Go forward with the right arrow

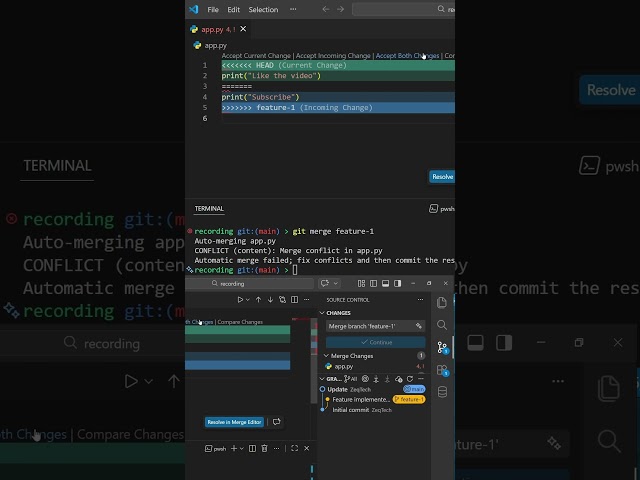click(340, 9)
